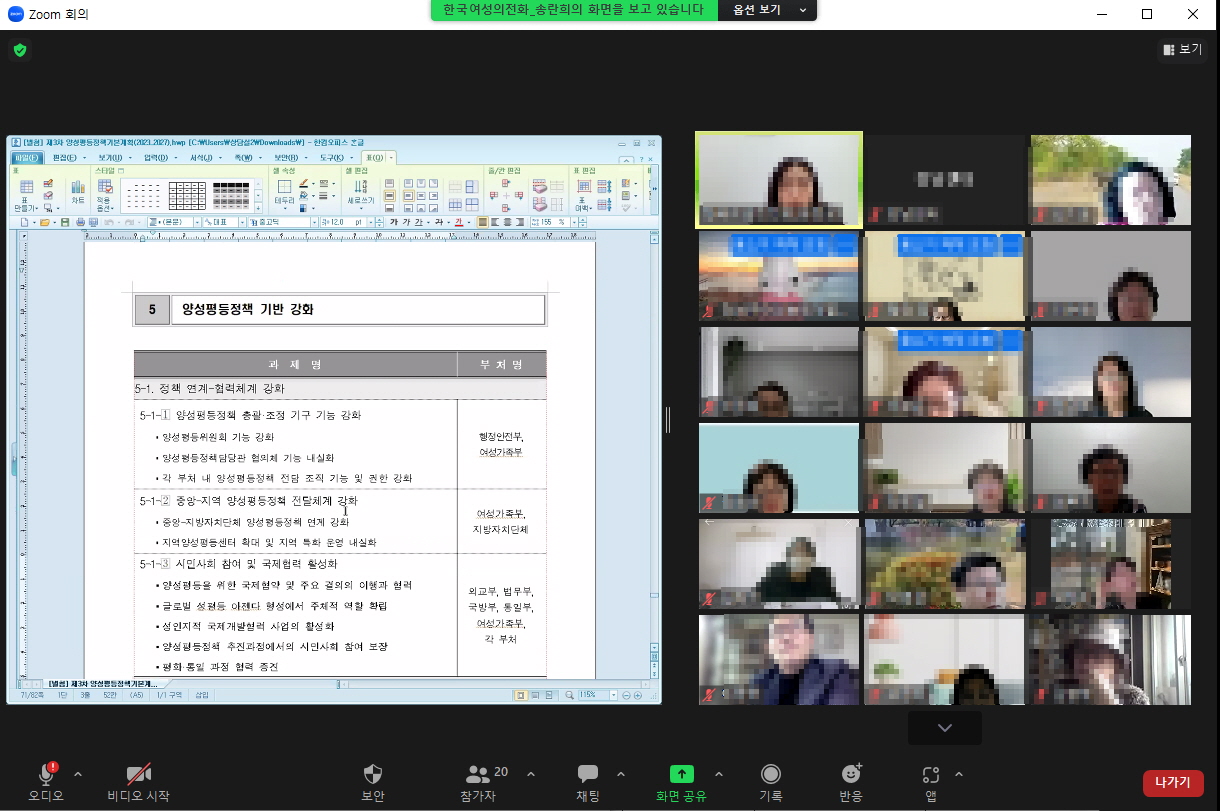Open the 옵션 보기 dropdown
1220x811 pixels.
click(x=768, y=10)
